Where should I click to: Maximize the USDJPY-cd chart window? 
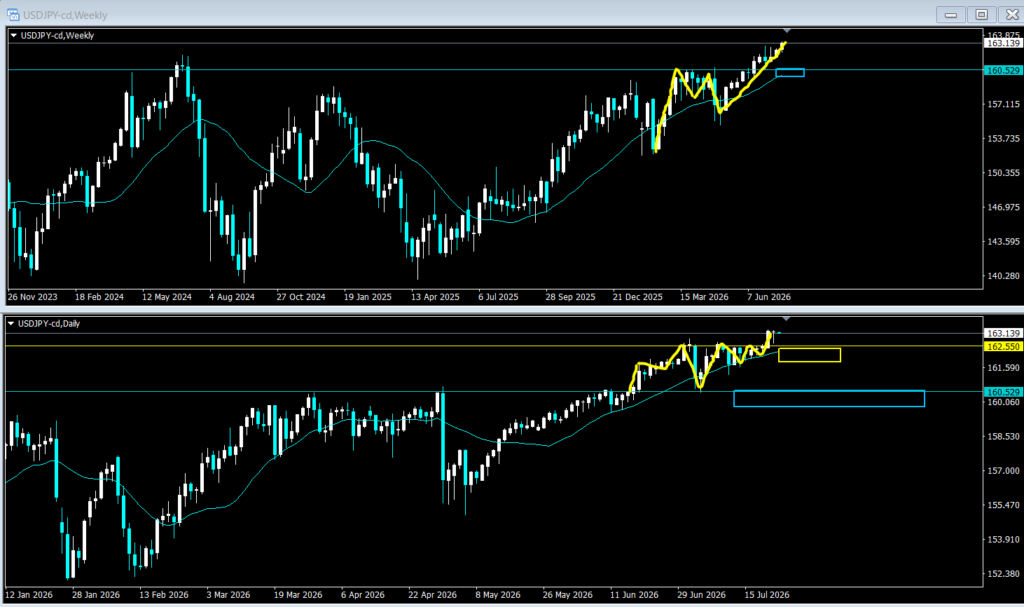pos(982,14)
